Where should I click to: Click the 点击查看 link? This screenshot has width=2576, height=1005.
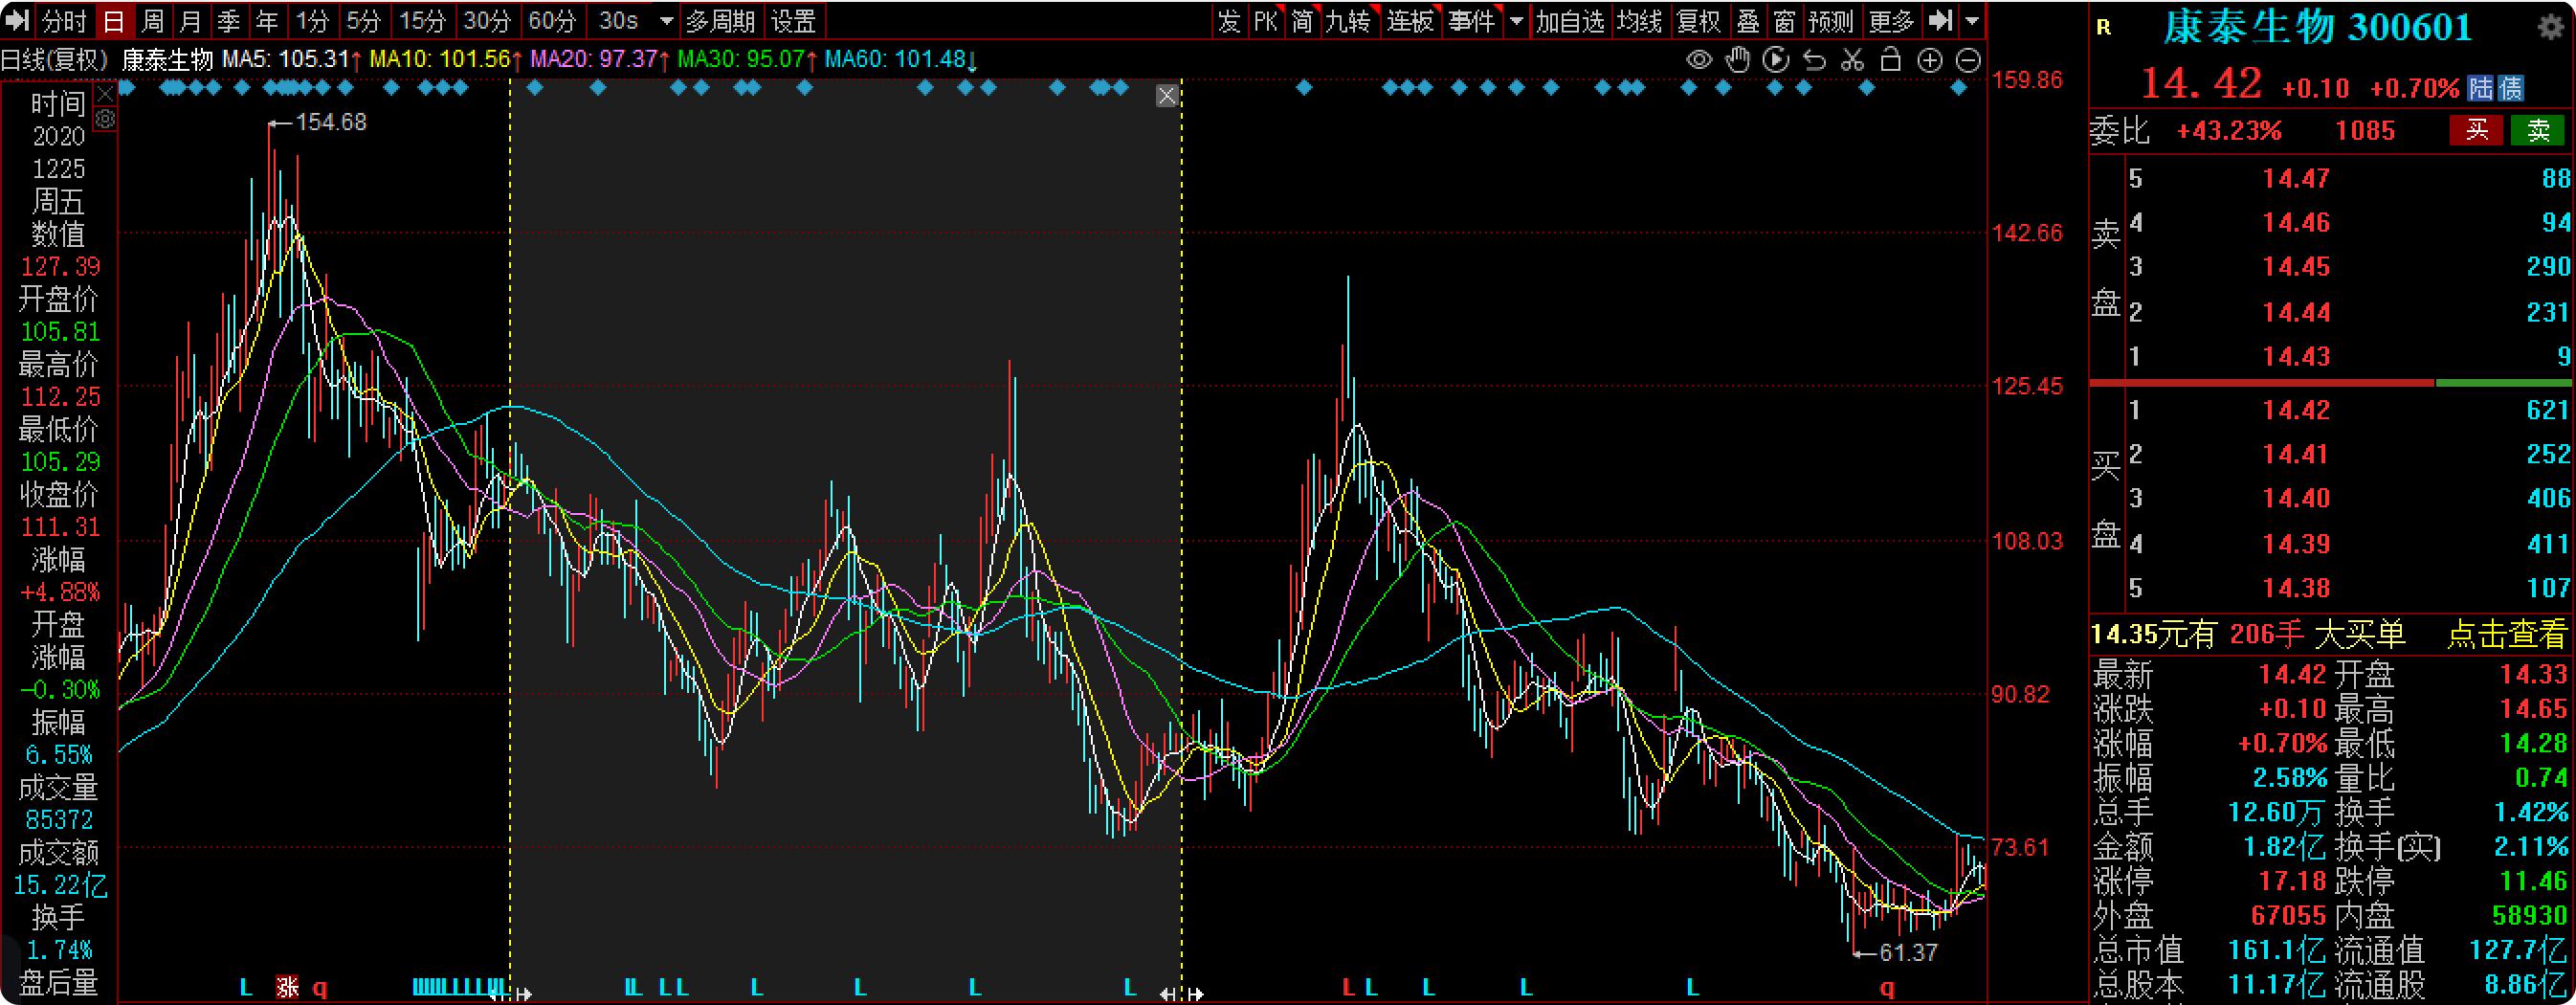click(2507, 634)
